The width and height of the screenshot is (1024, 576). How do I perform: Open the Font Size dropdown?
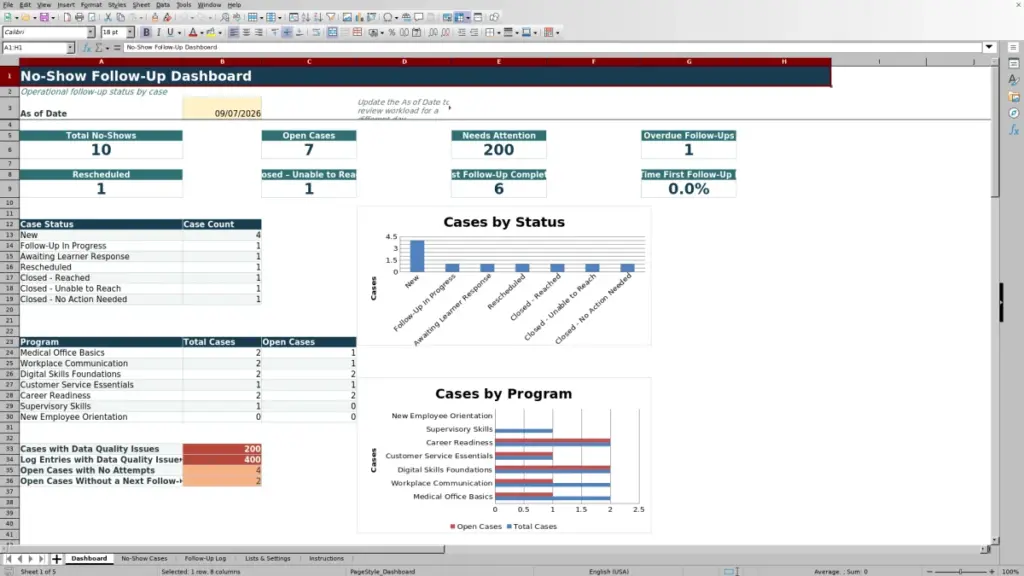[x=130, y=32]
